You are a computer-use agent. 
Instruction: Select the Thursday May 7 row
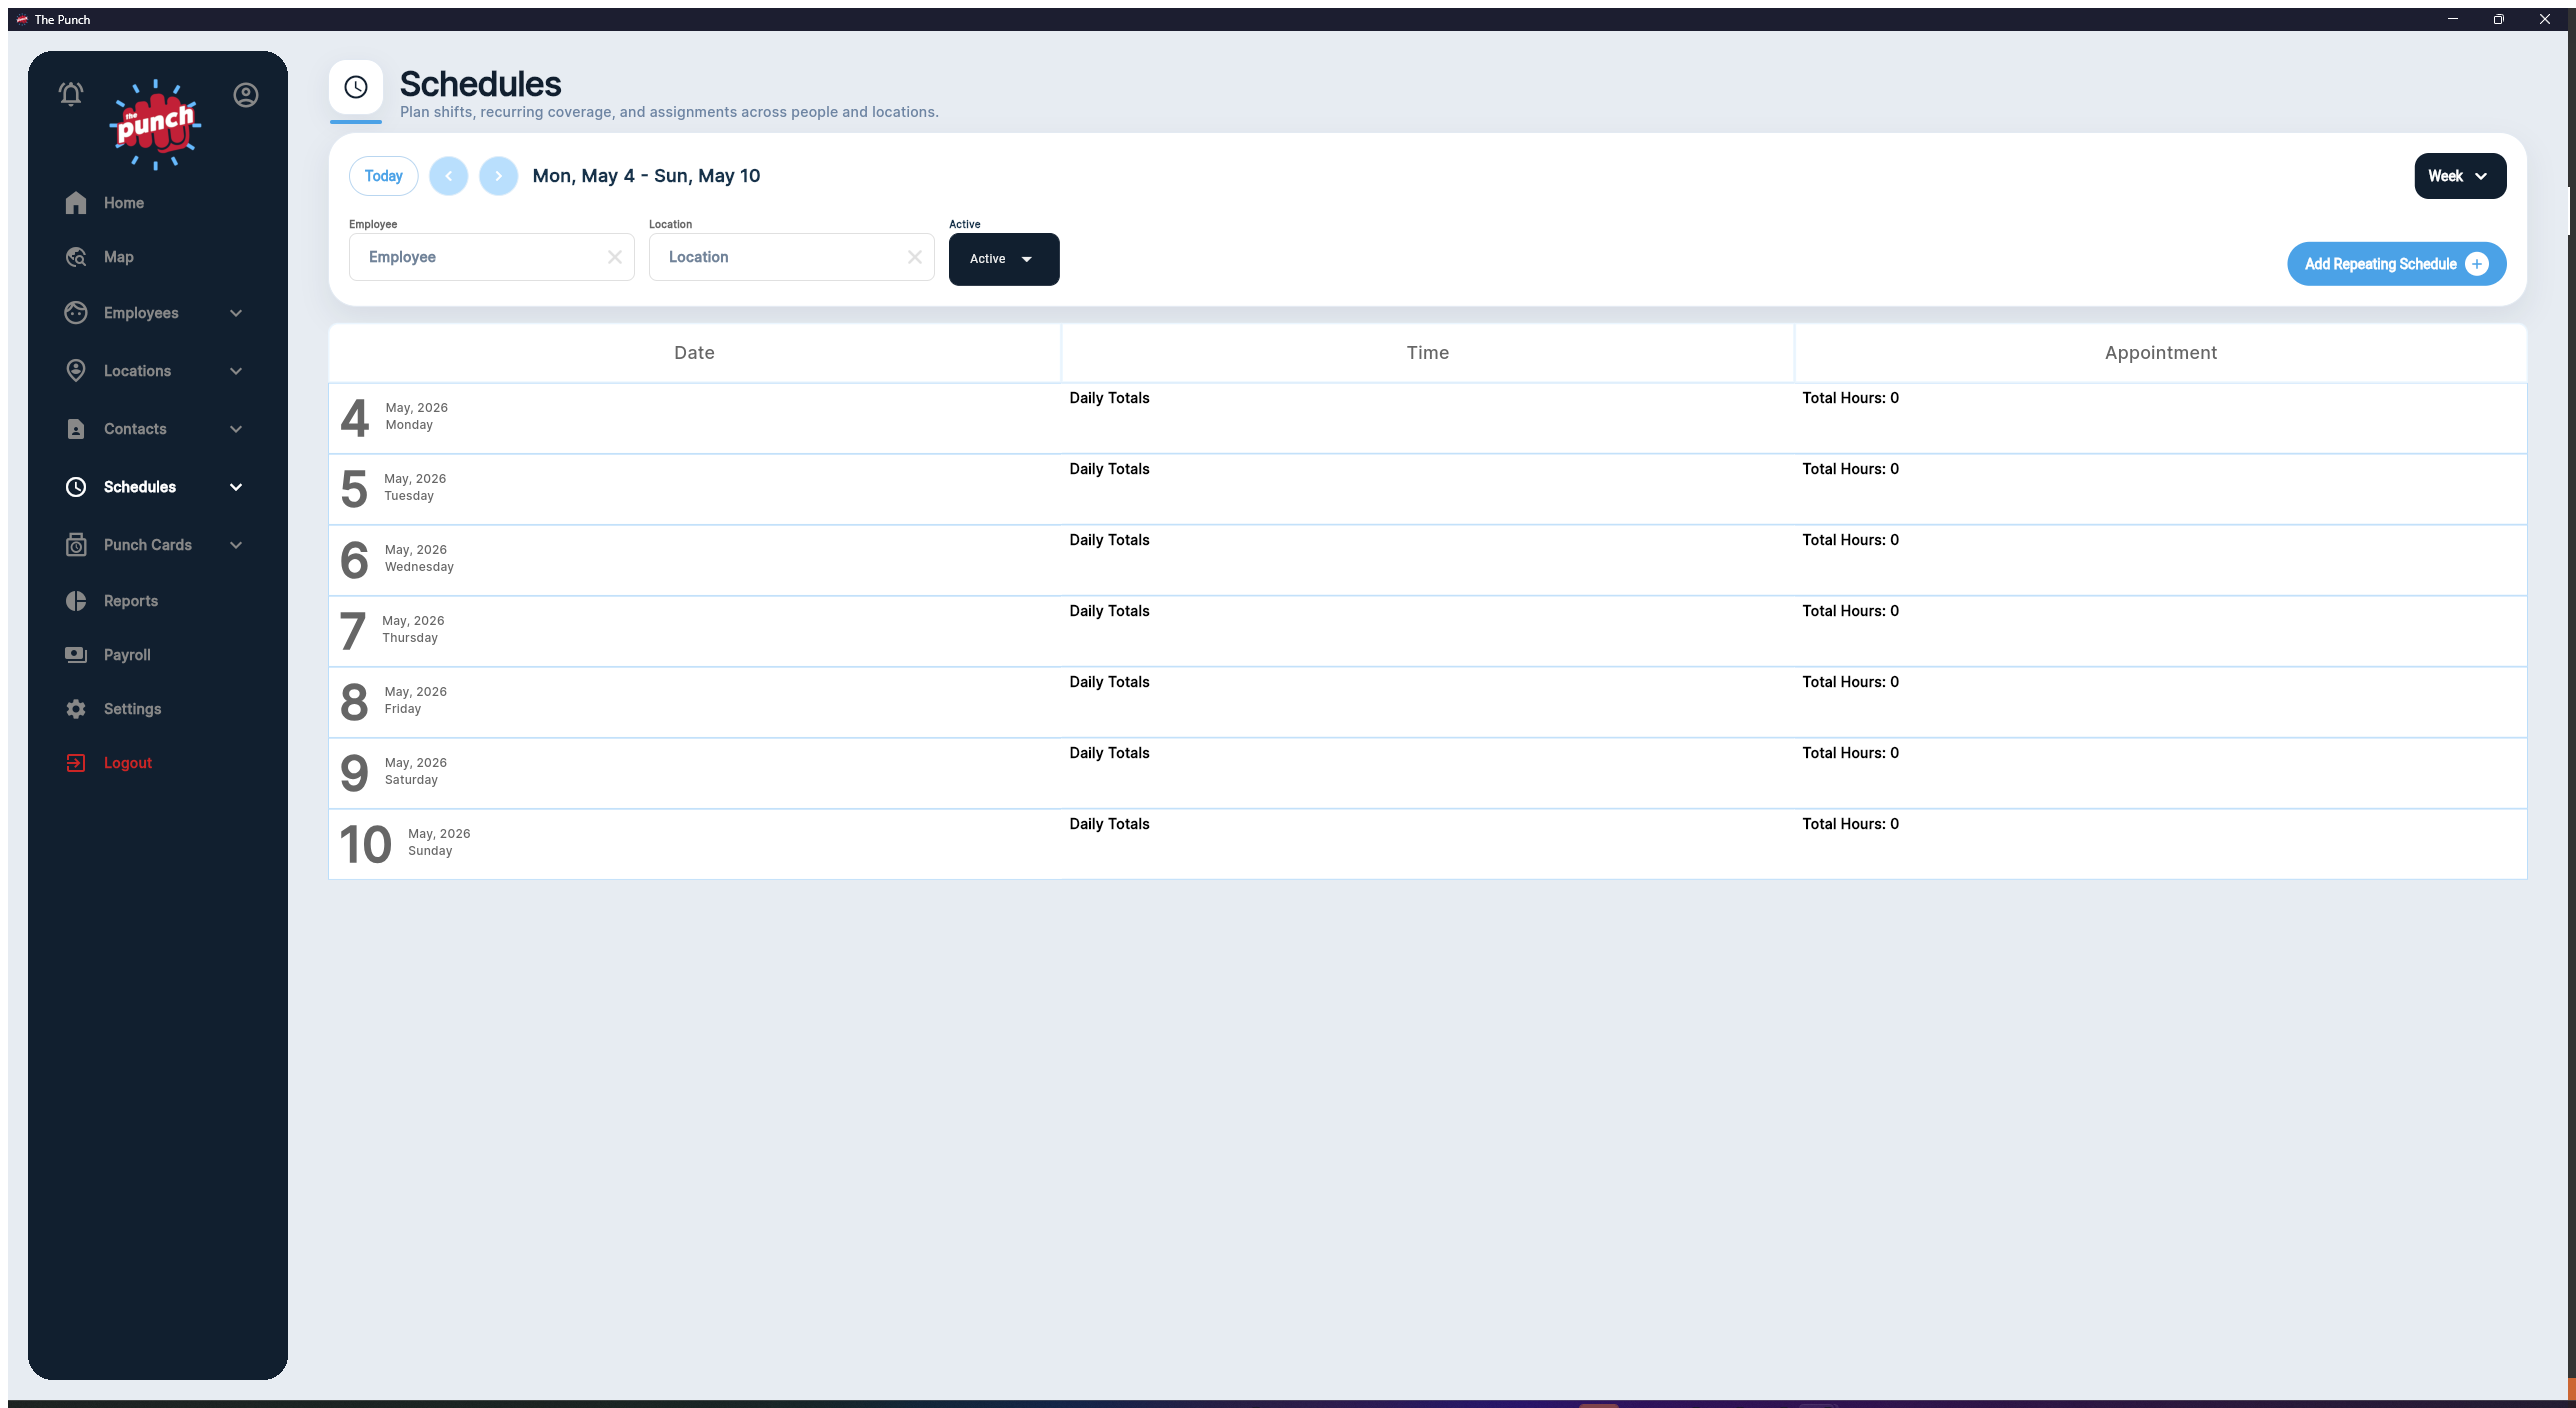pos(1428,631)
